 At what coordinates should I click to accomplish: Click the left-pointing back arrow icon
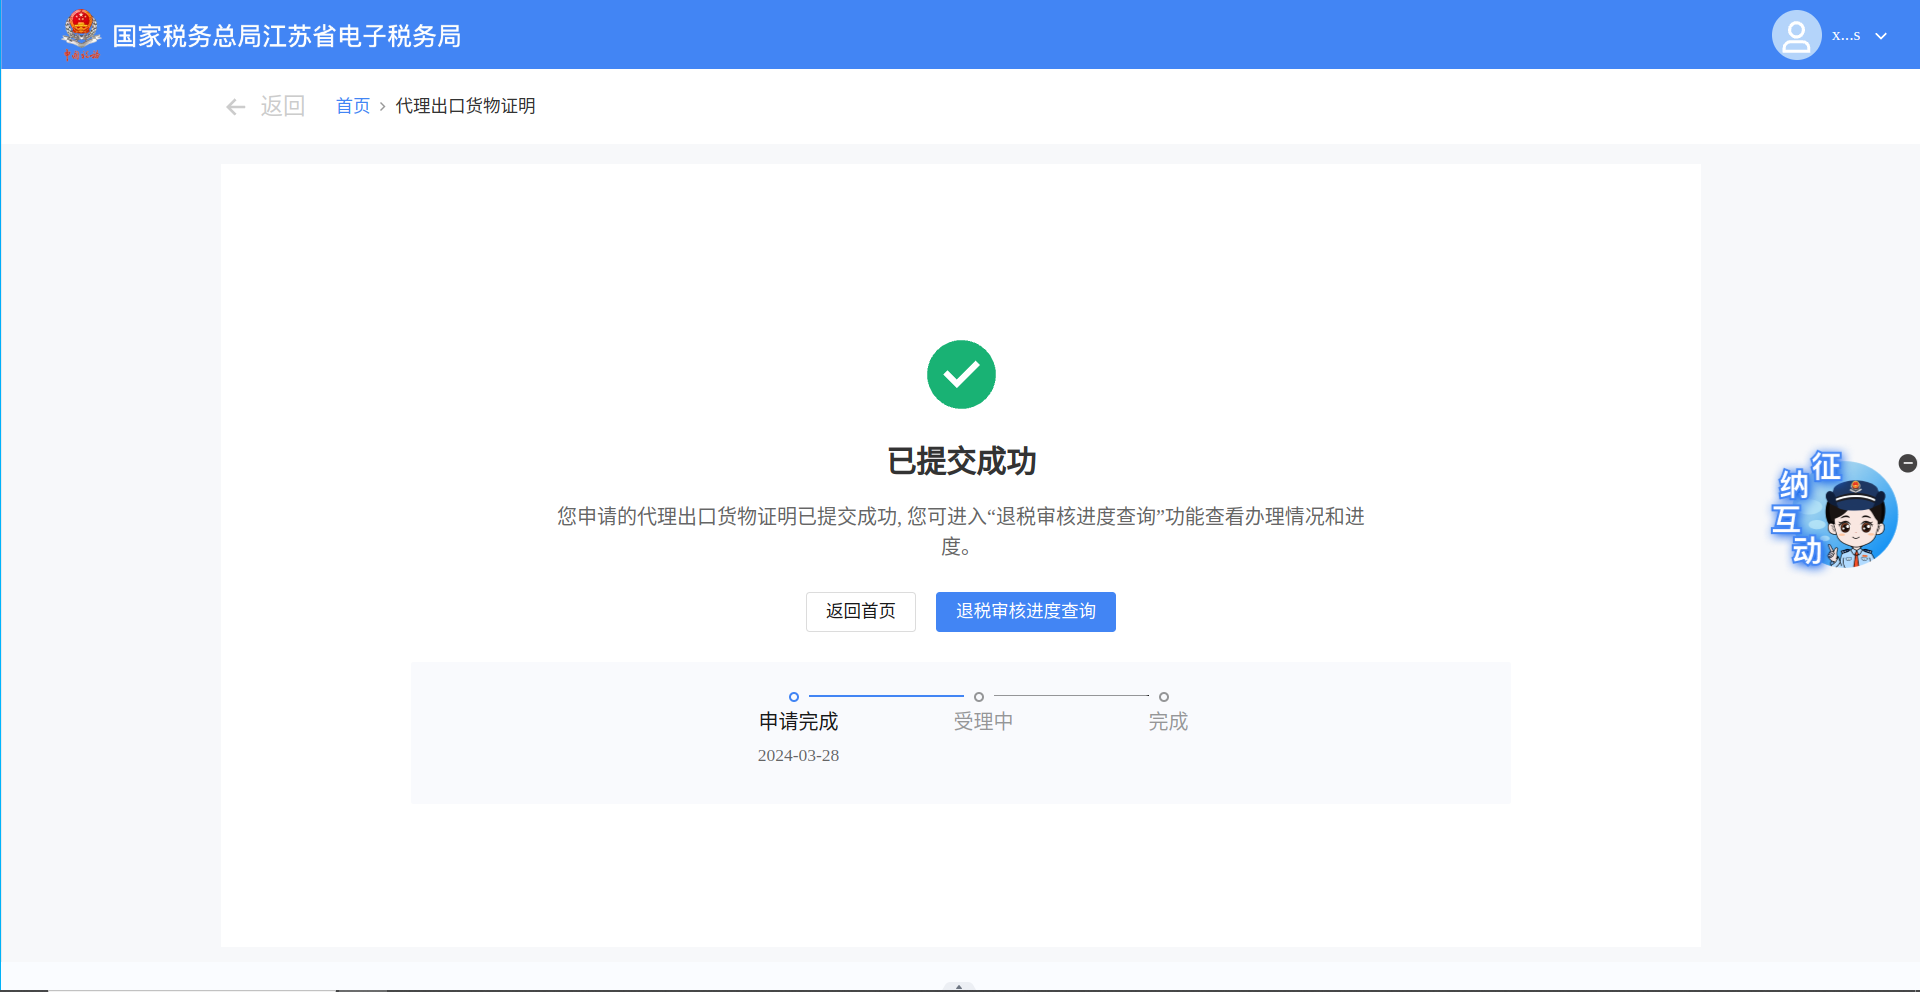click(x=236, y=107)
